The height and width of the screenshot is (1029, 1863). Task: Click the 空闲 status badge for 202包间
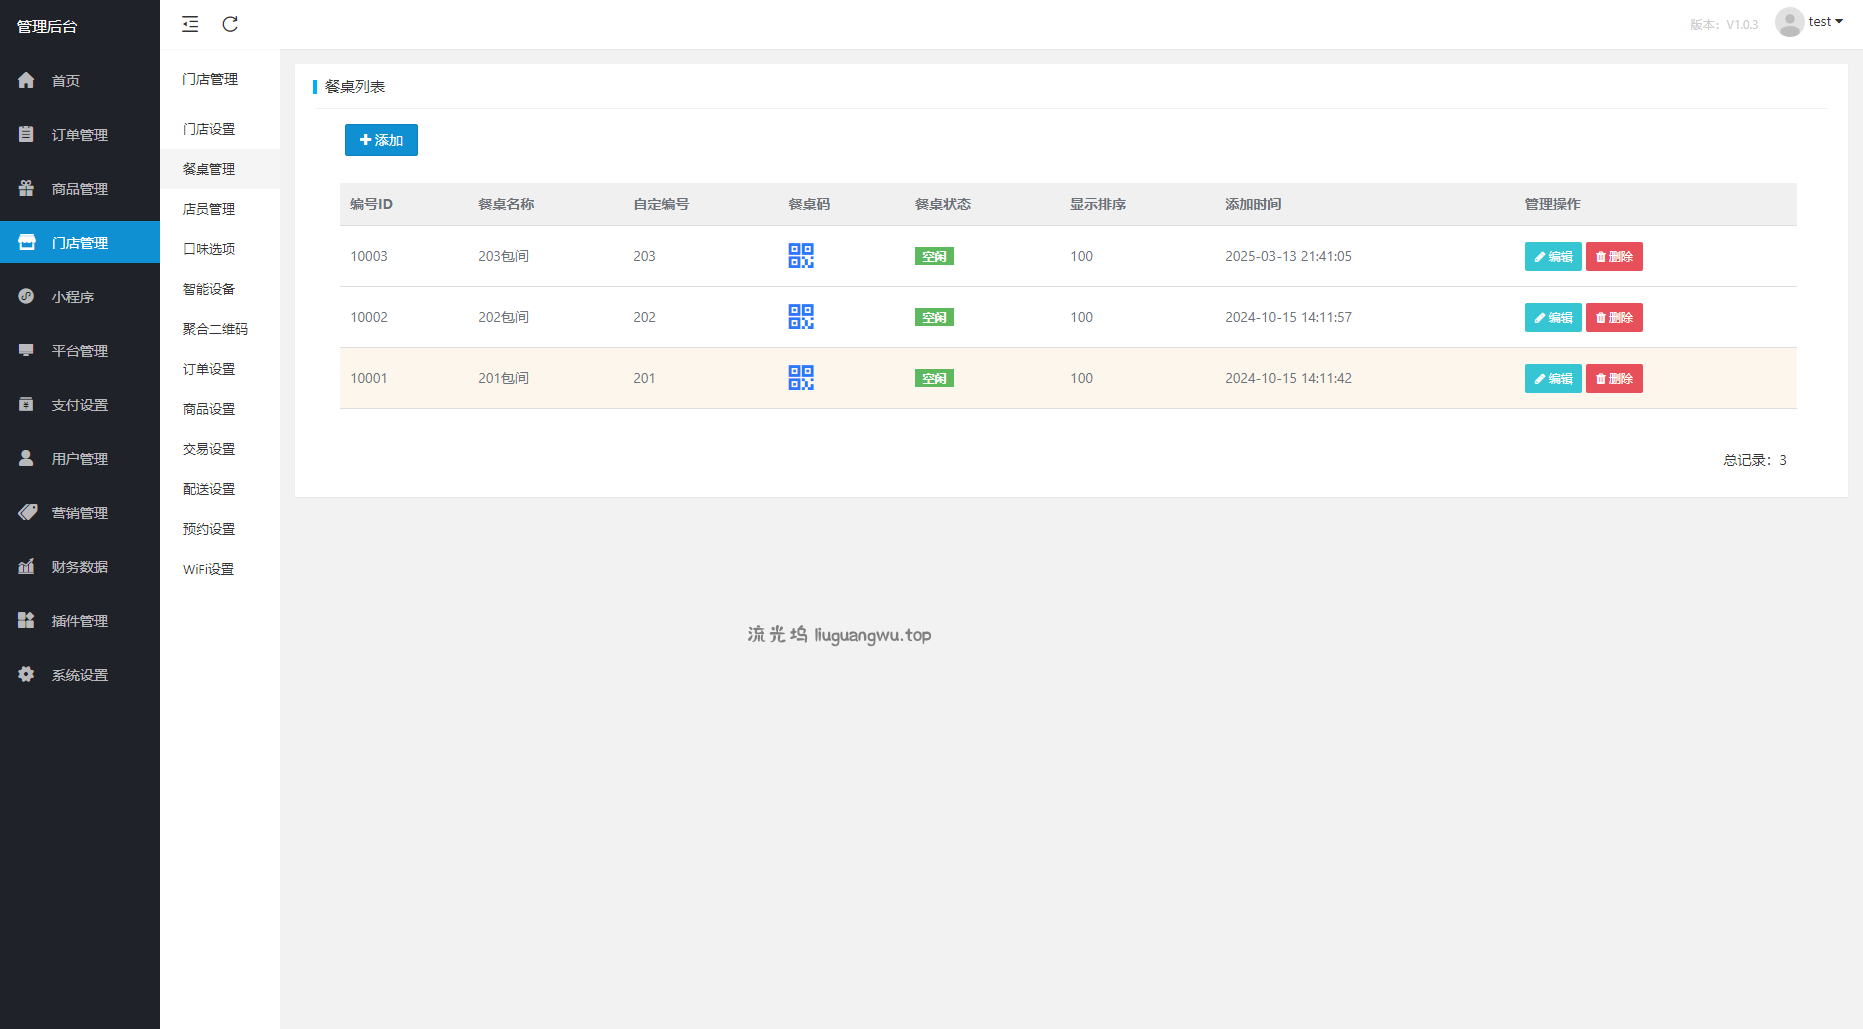[934, 318]
